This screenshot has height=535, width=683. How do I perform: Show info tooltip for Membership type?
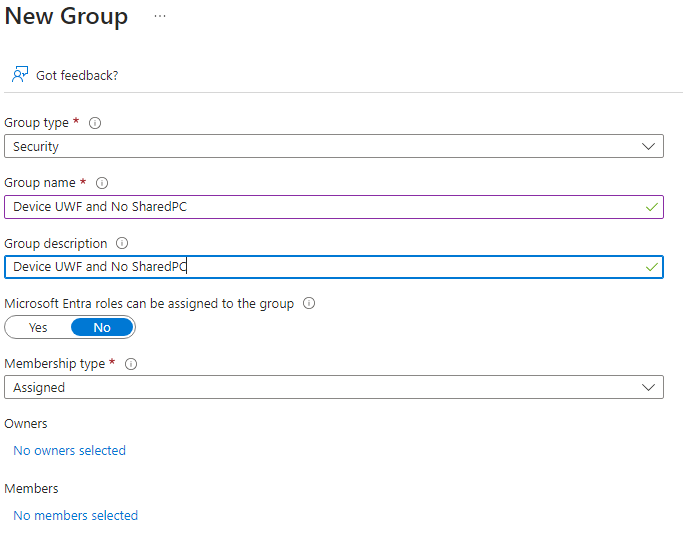[131, 364]
